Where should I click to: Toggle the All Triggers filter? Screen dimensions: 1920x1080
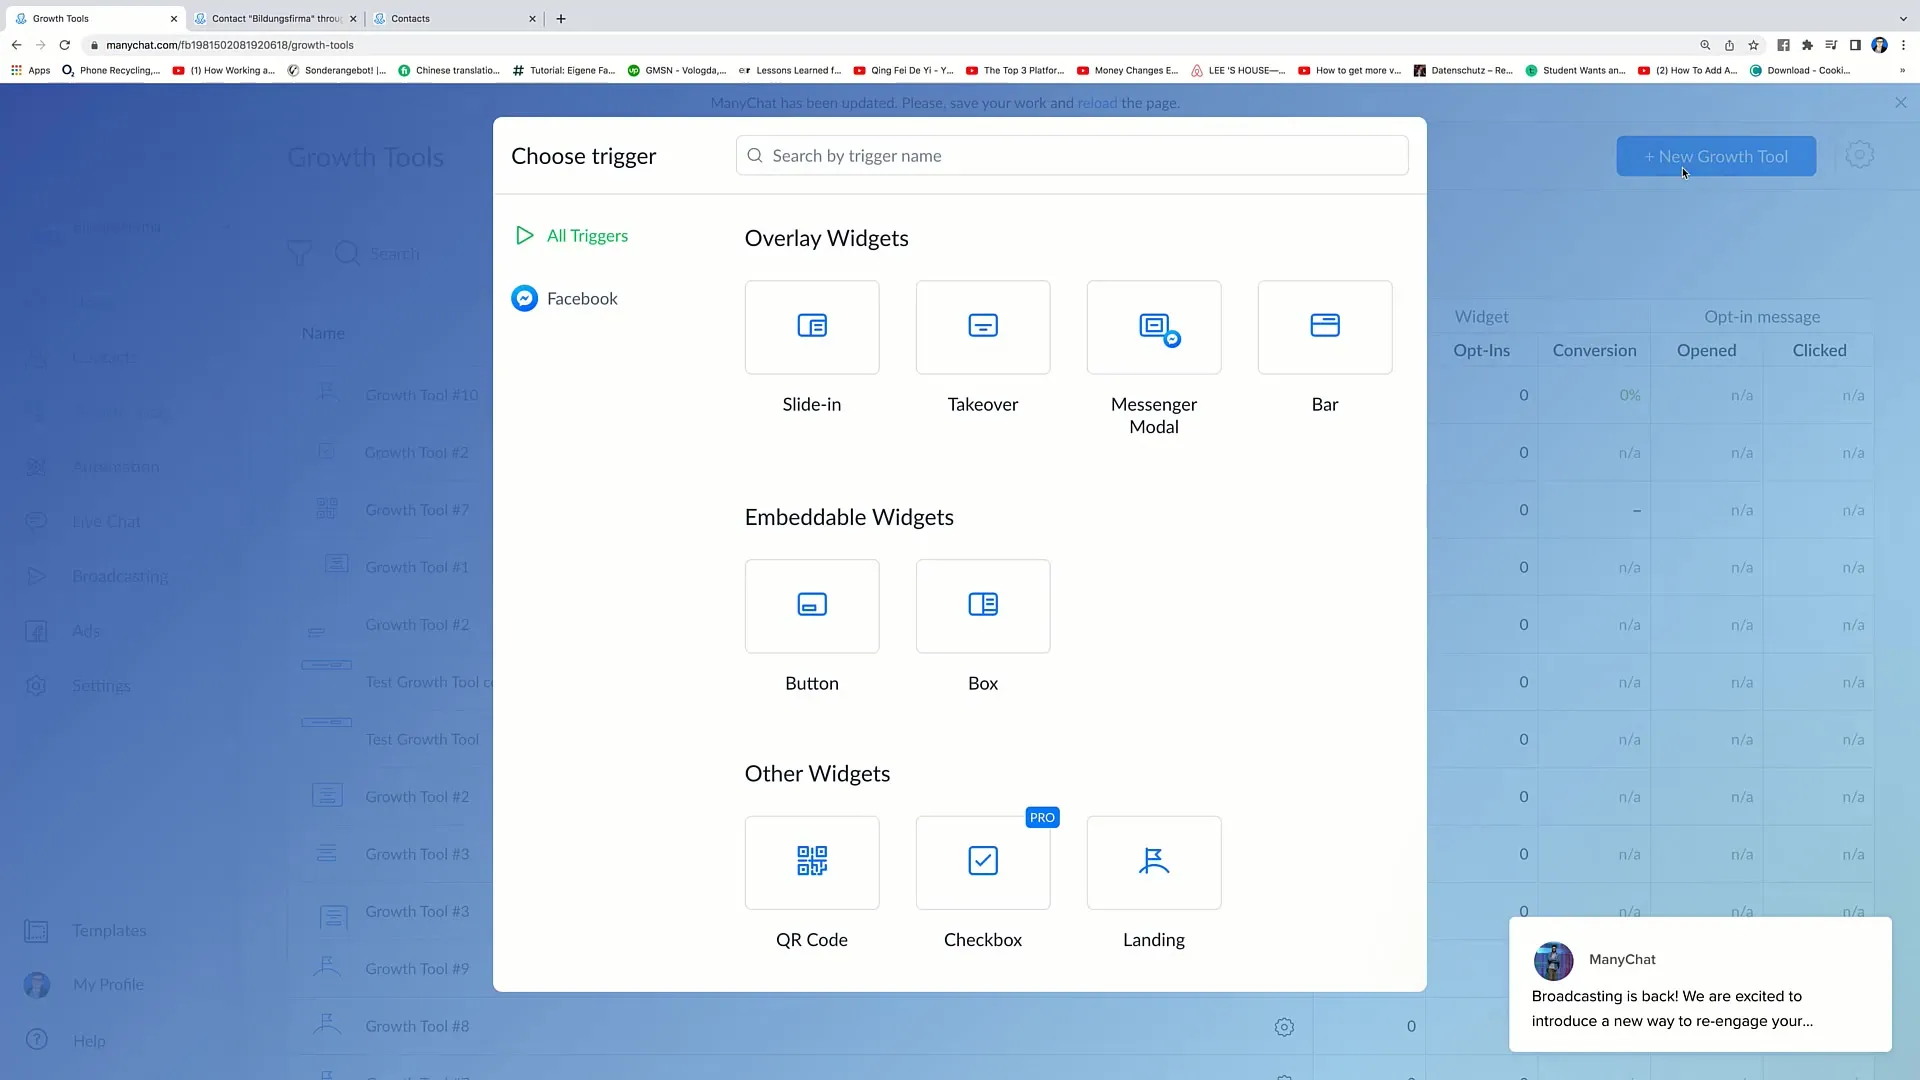tap(587, 235)
